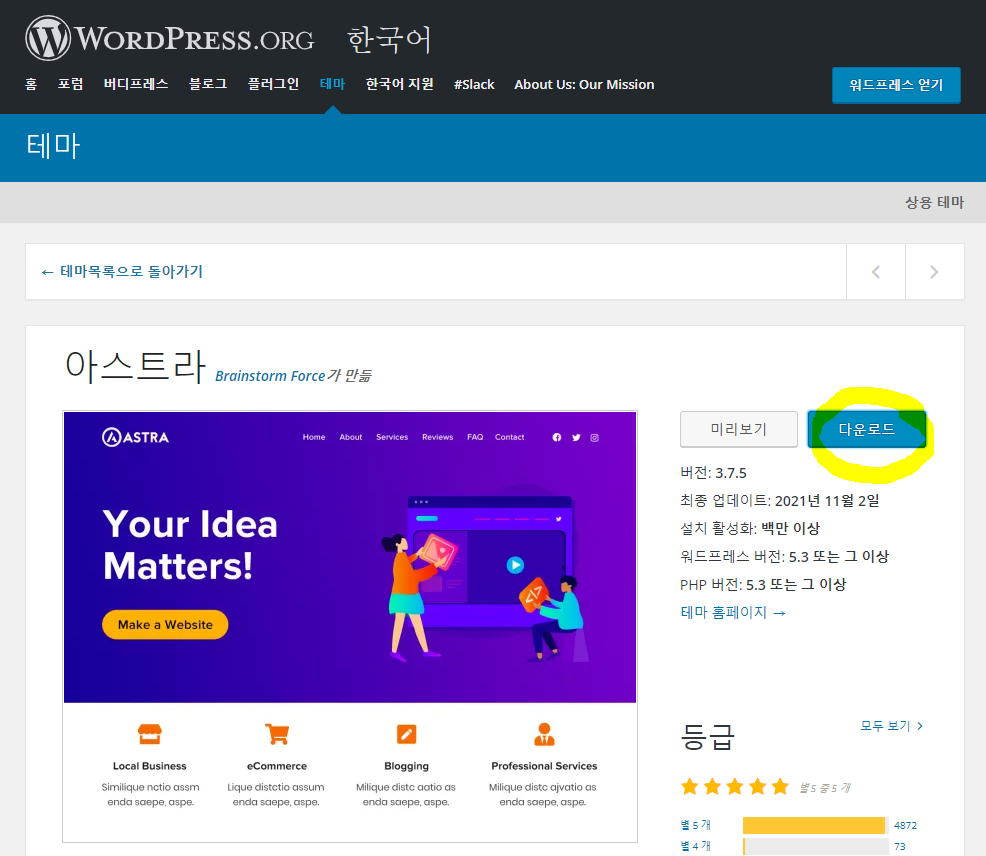Click the Instagram icon in the preview

click(x=594, y=437)
